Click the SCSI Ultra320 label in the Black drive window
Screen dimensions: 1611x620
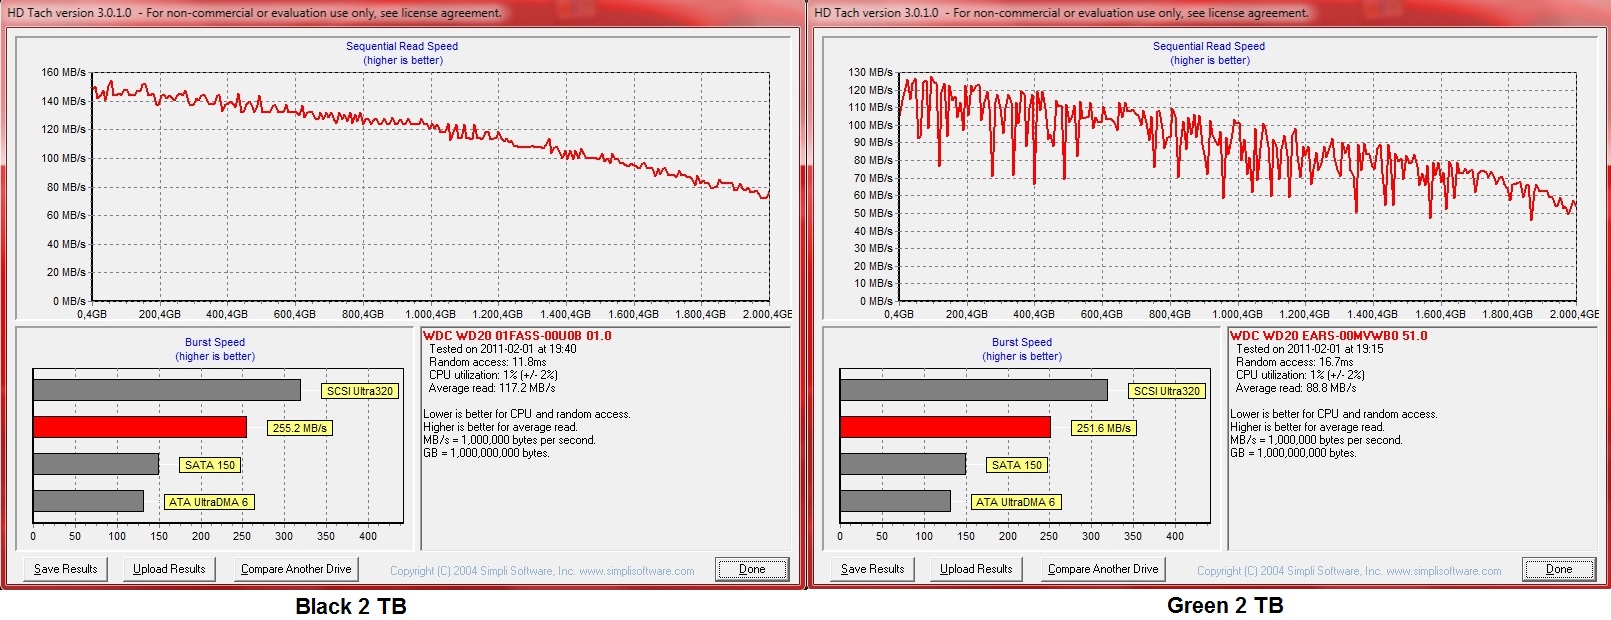click(360, 391)
